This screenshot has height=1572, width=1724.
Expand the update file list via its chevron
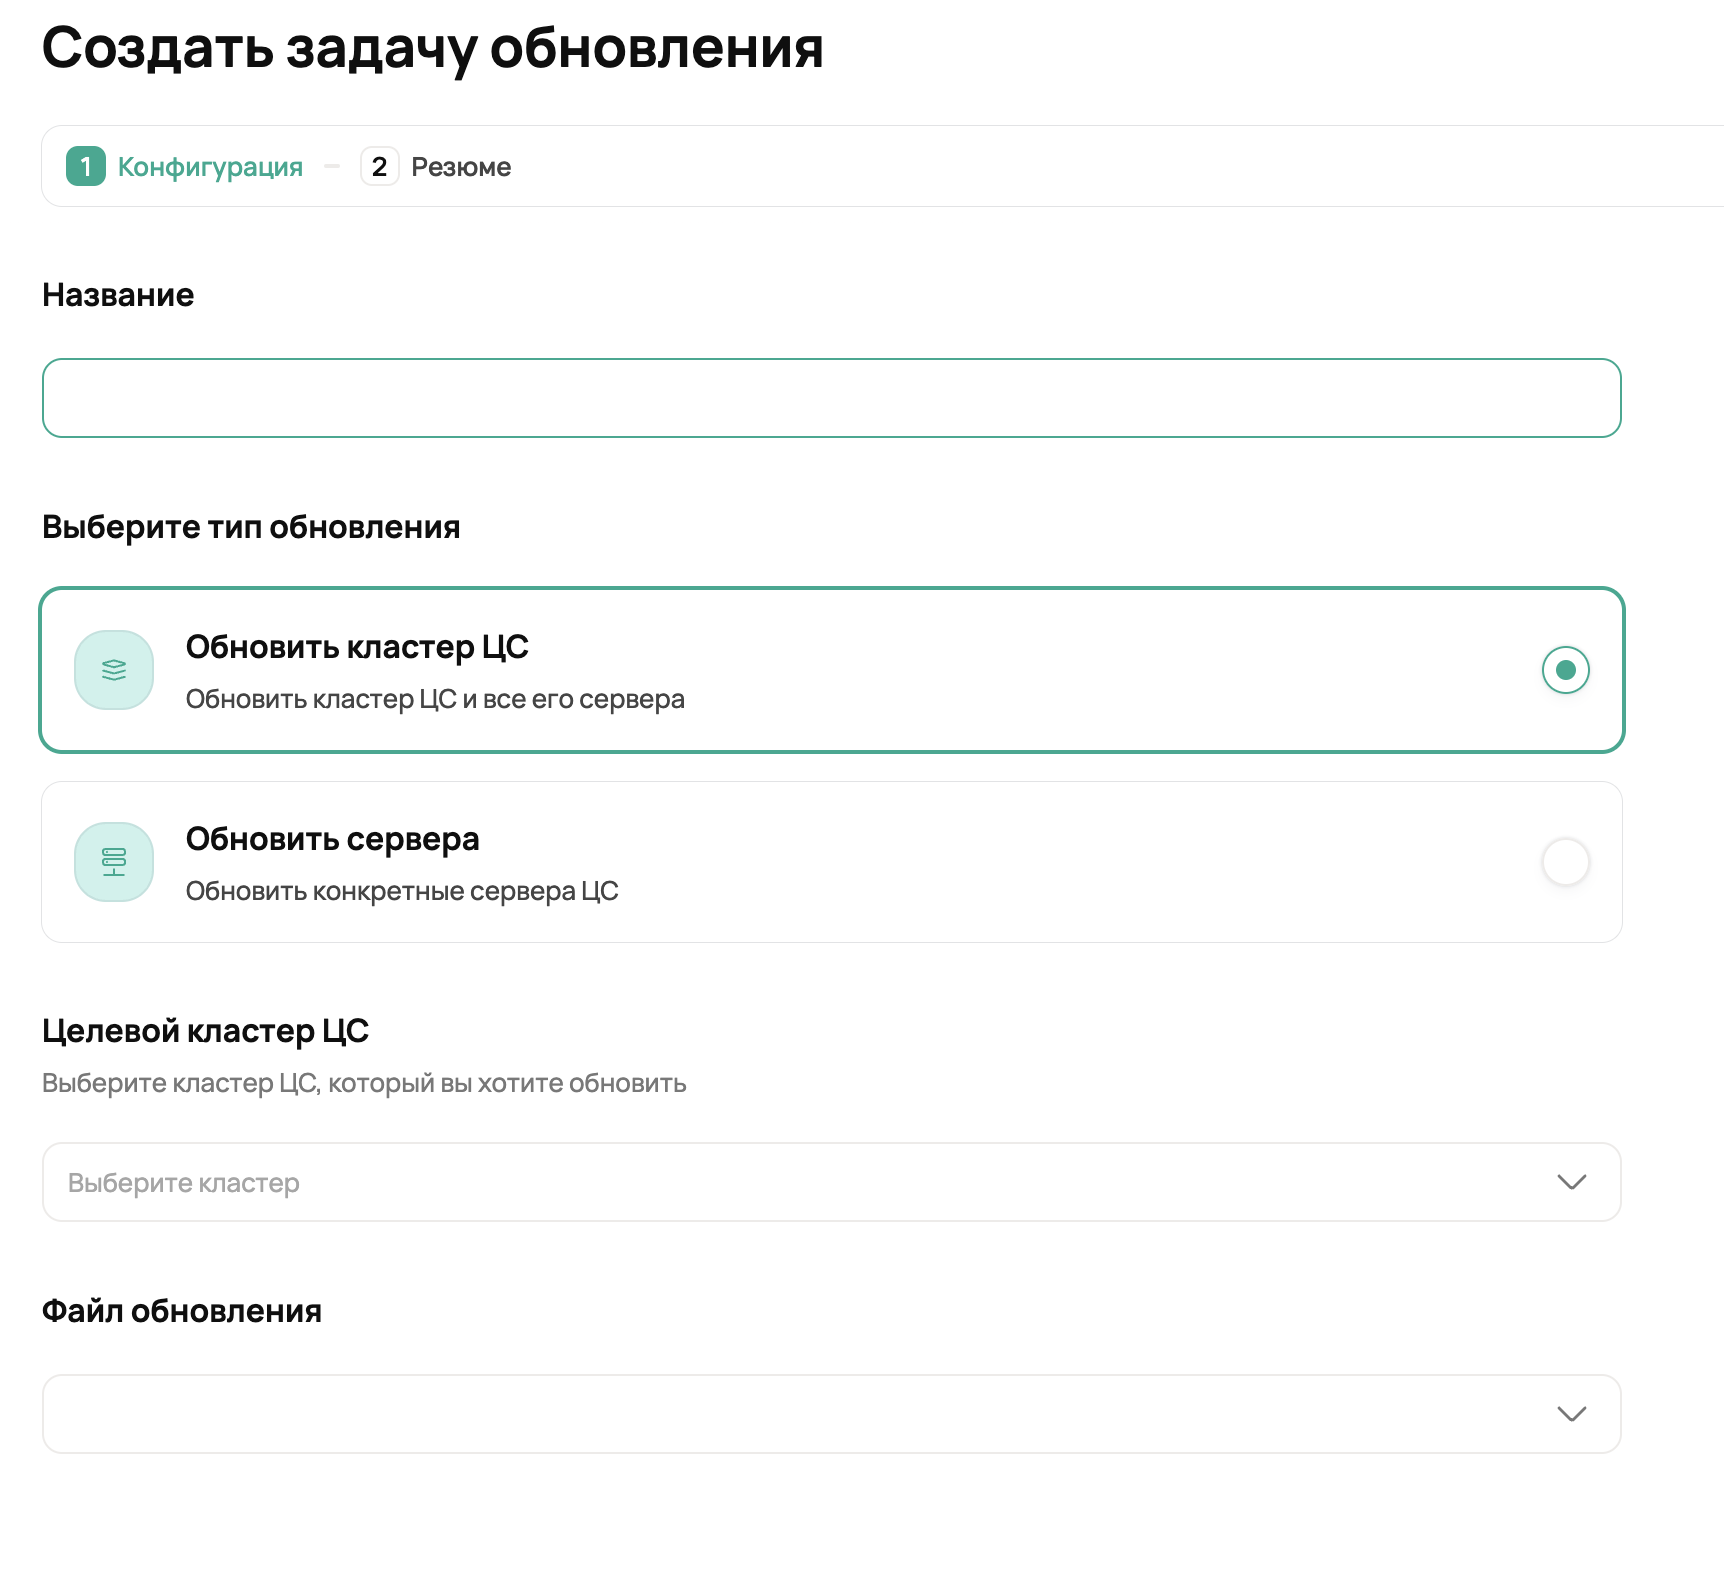(x=1571, y=1414)
